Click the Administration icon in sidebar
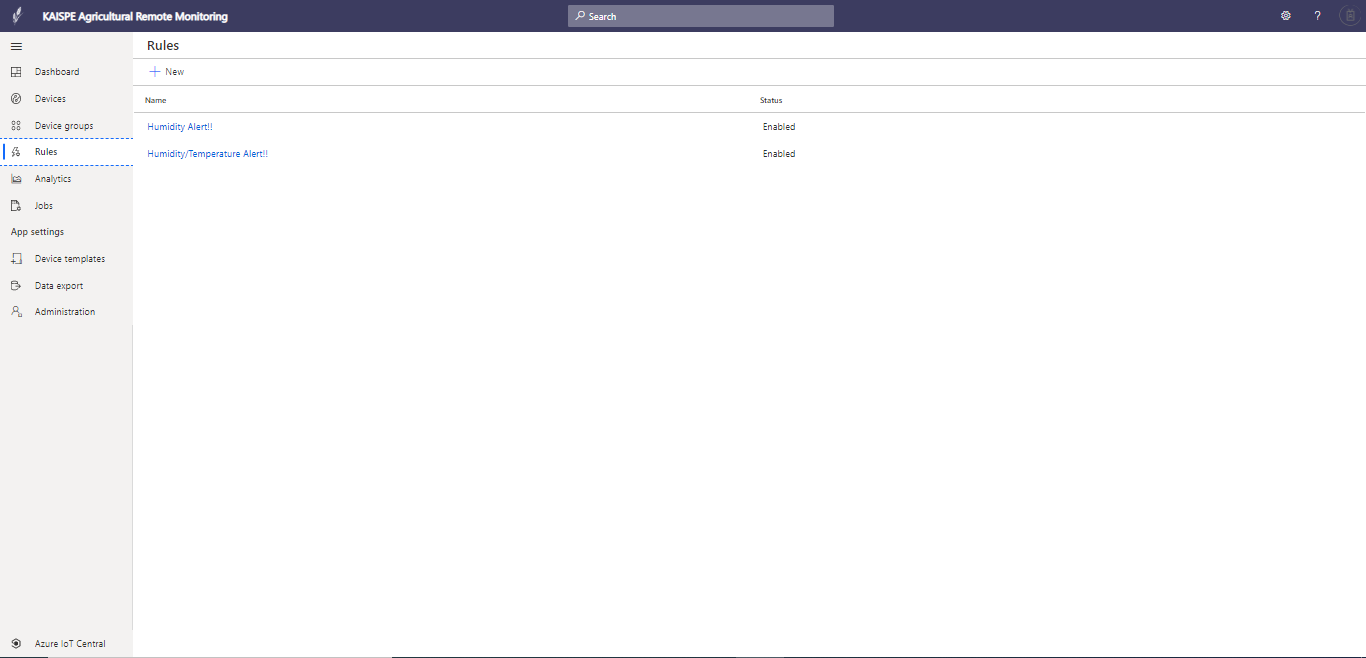Image resolution: width=1366 pixels, height=658 pixels. tap(16, 312)
